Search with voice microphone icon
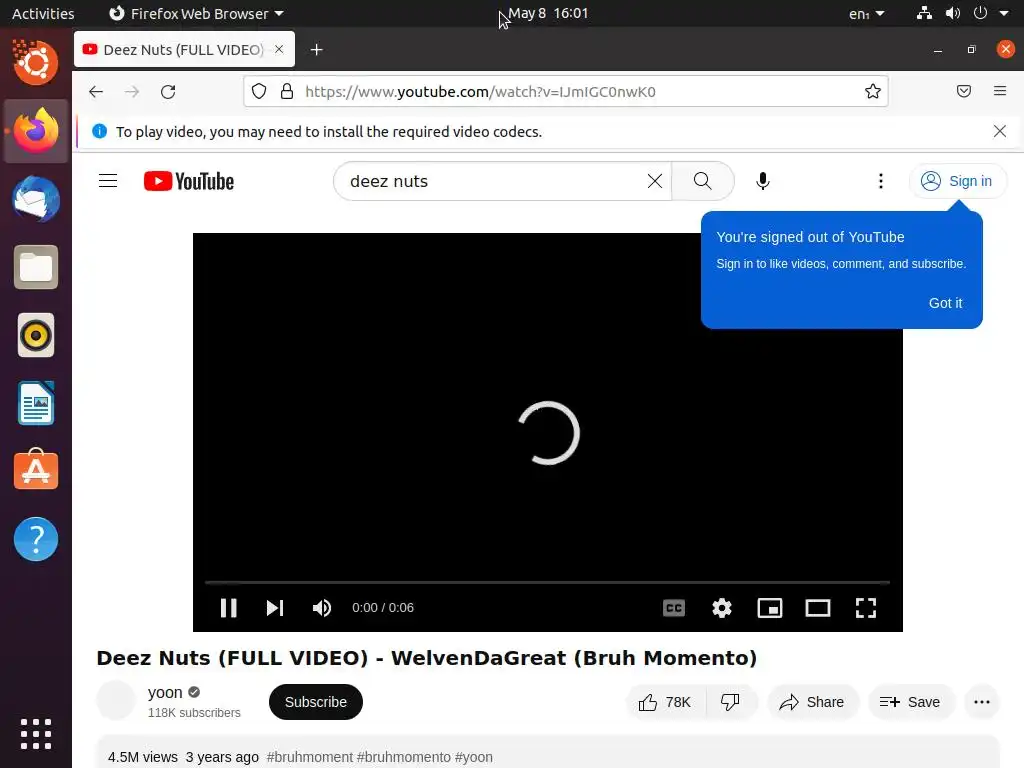 [x=762, y=181]
